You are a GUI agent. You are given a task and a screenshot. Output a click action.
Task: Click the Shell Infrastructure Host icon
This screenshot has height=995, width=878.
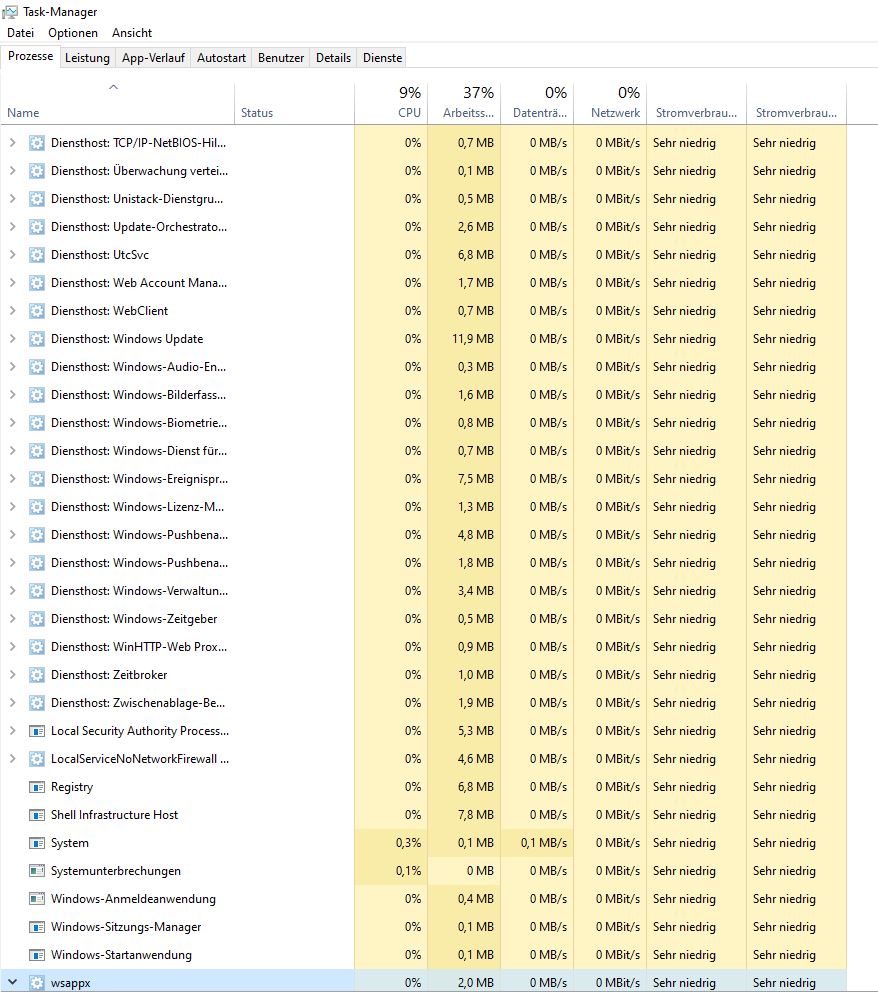37,815
